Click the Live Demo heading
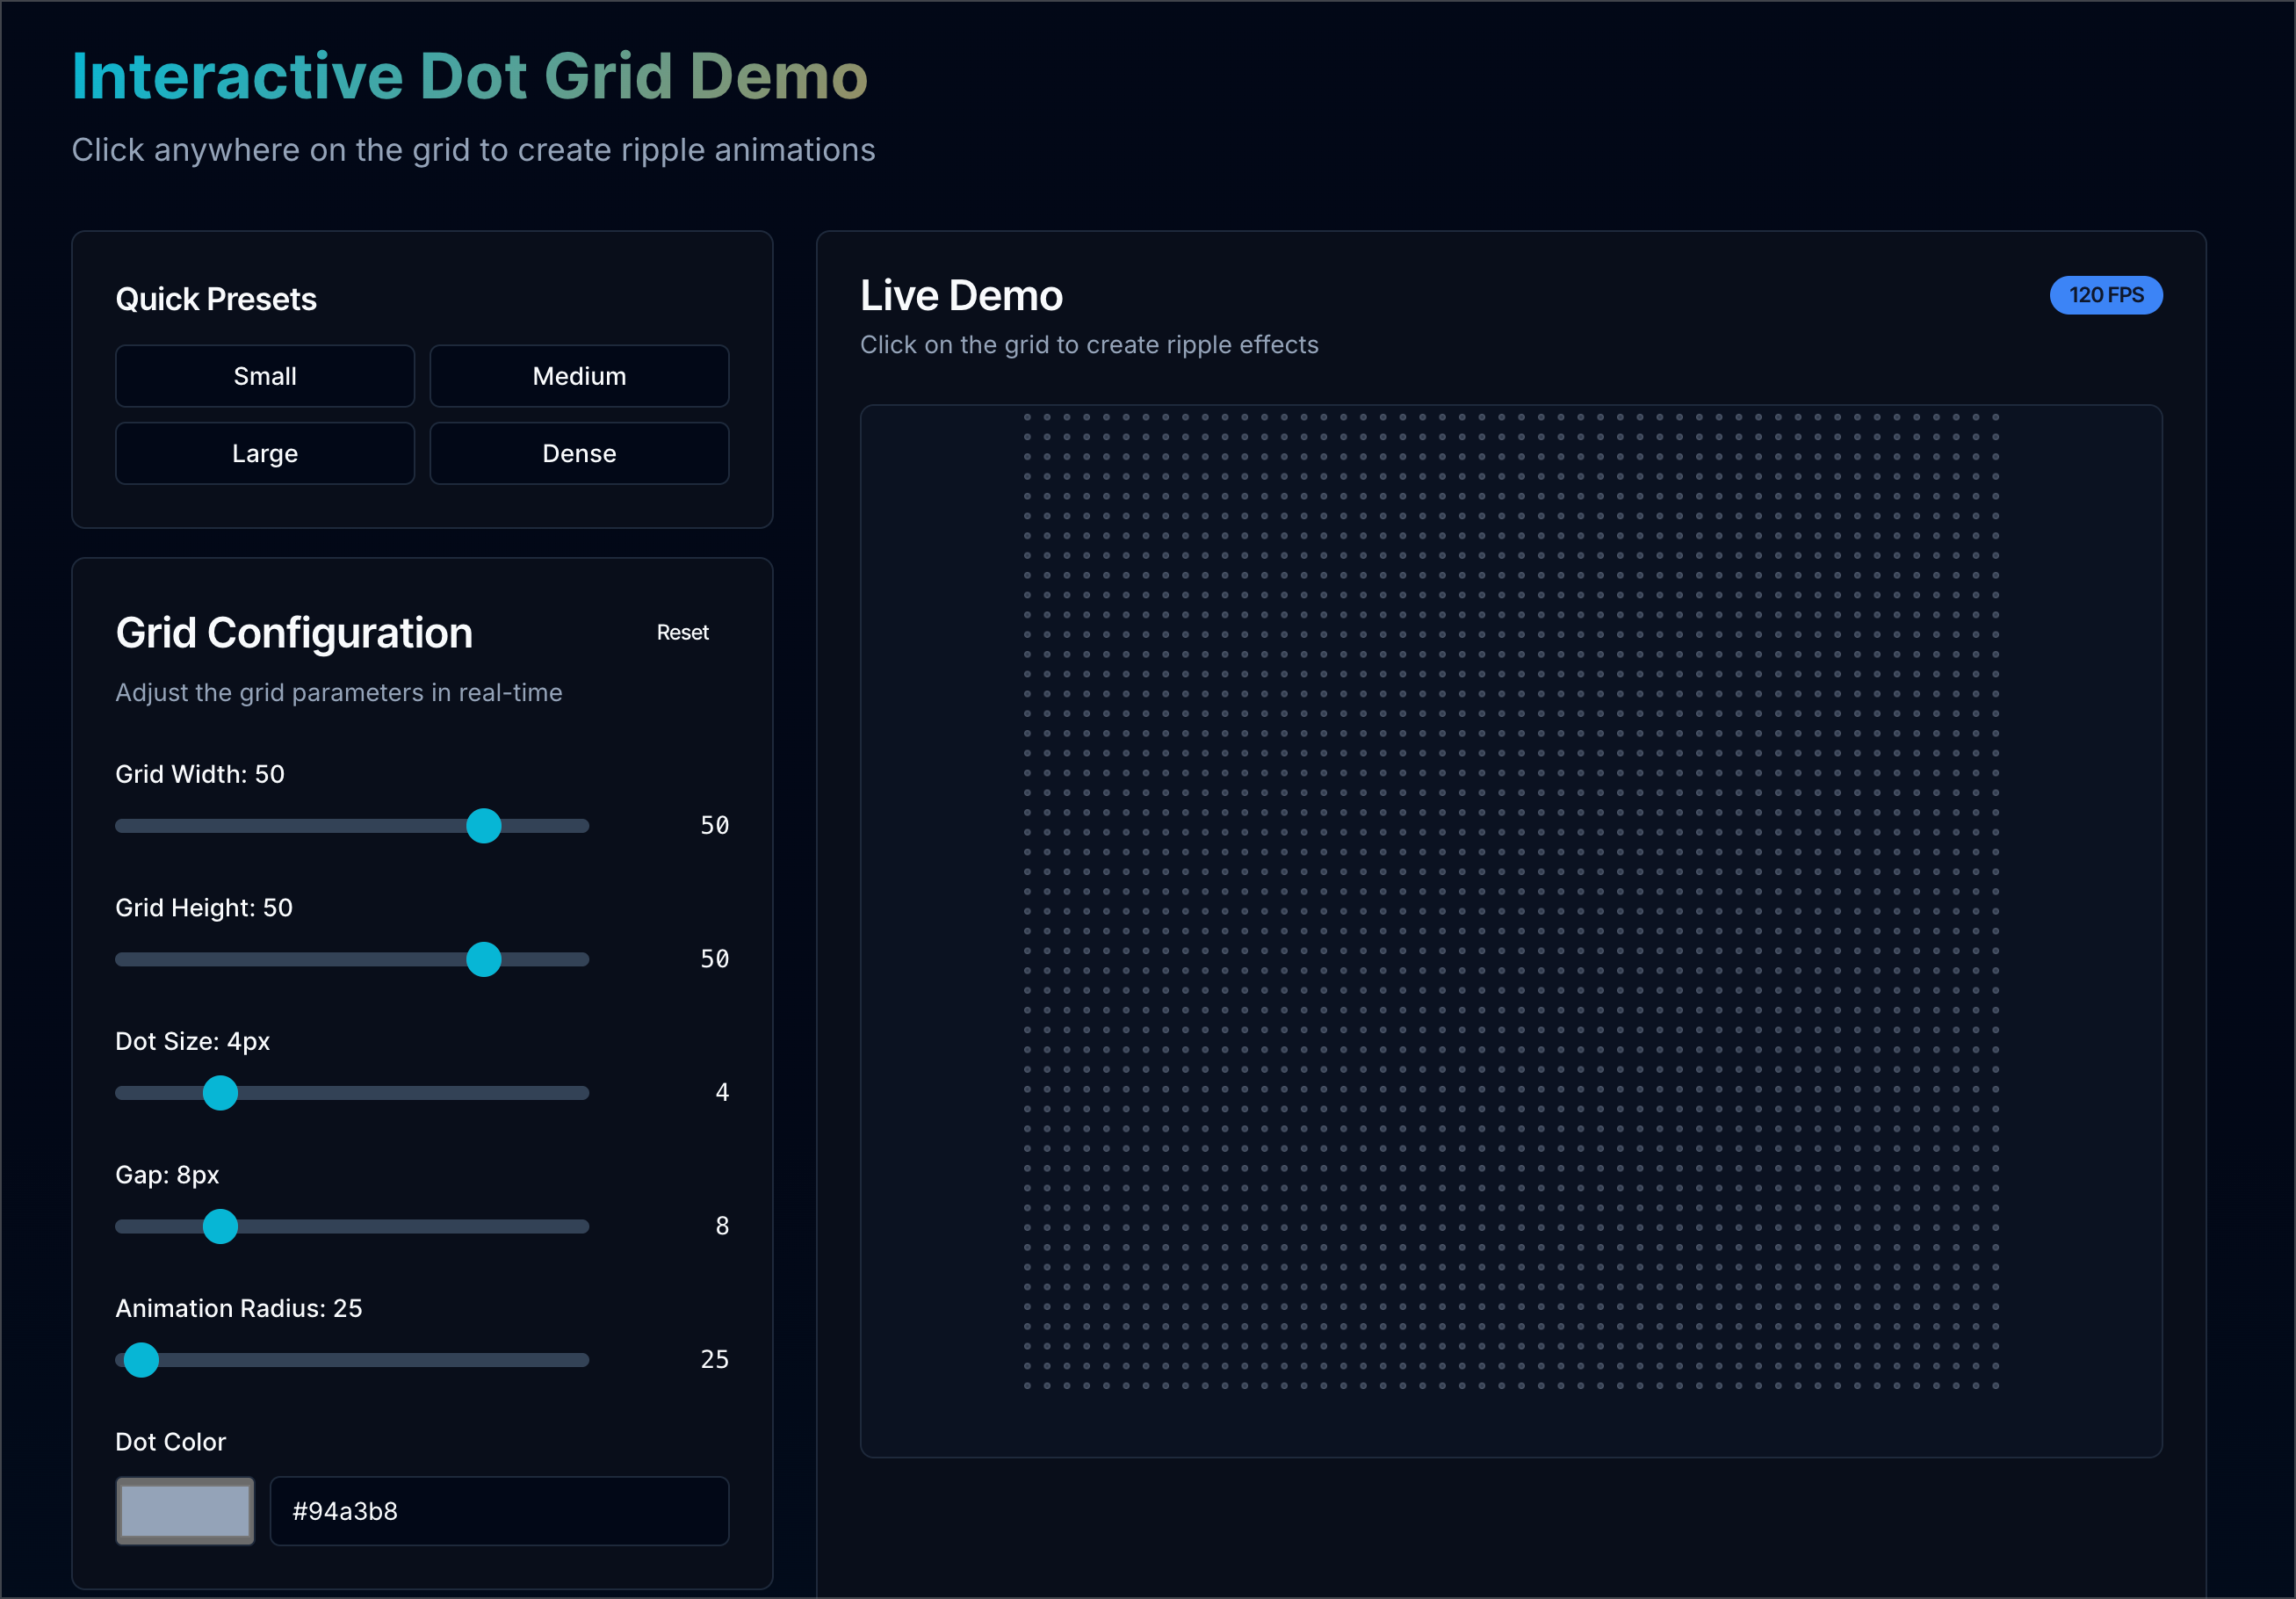The height and width of the screenshot is (1599, 2296). tap(961, 295)
